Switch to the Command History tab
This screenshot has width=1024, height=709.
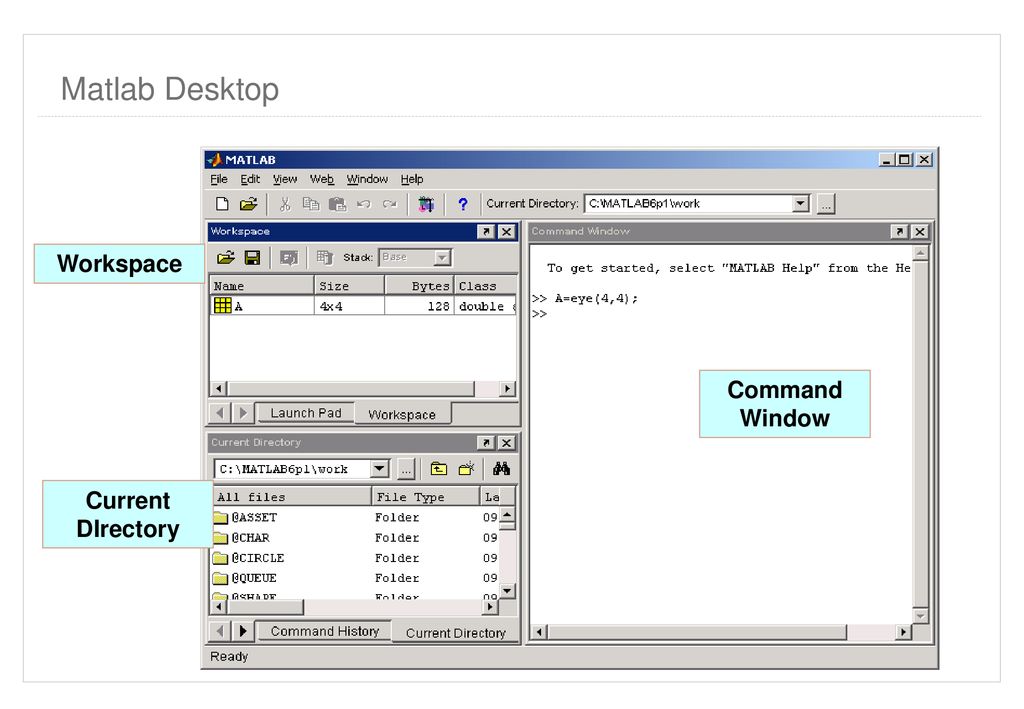click(325, 631)
